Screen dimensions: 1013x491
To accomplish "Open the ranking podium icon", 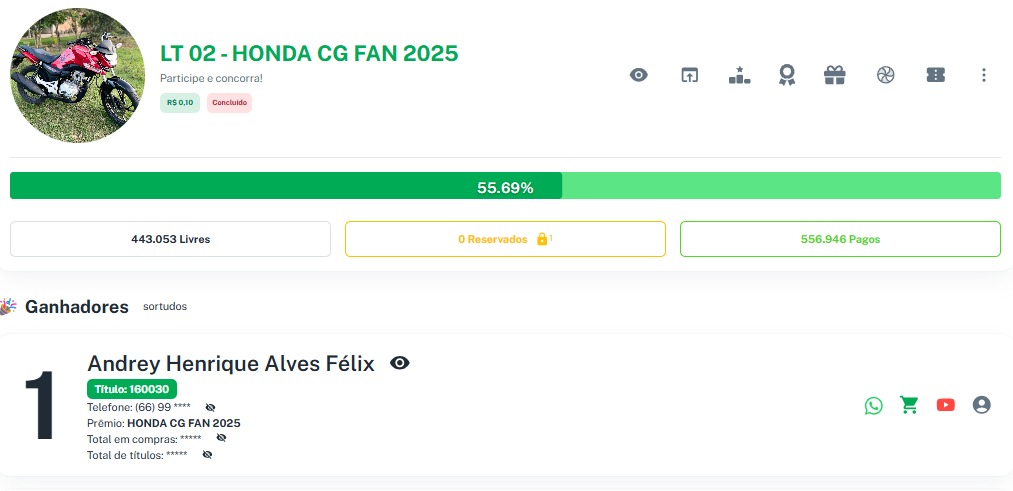I will pyautogui.click(x=739, y=75).
